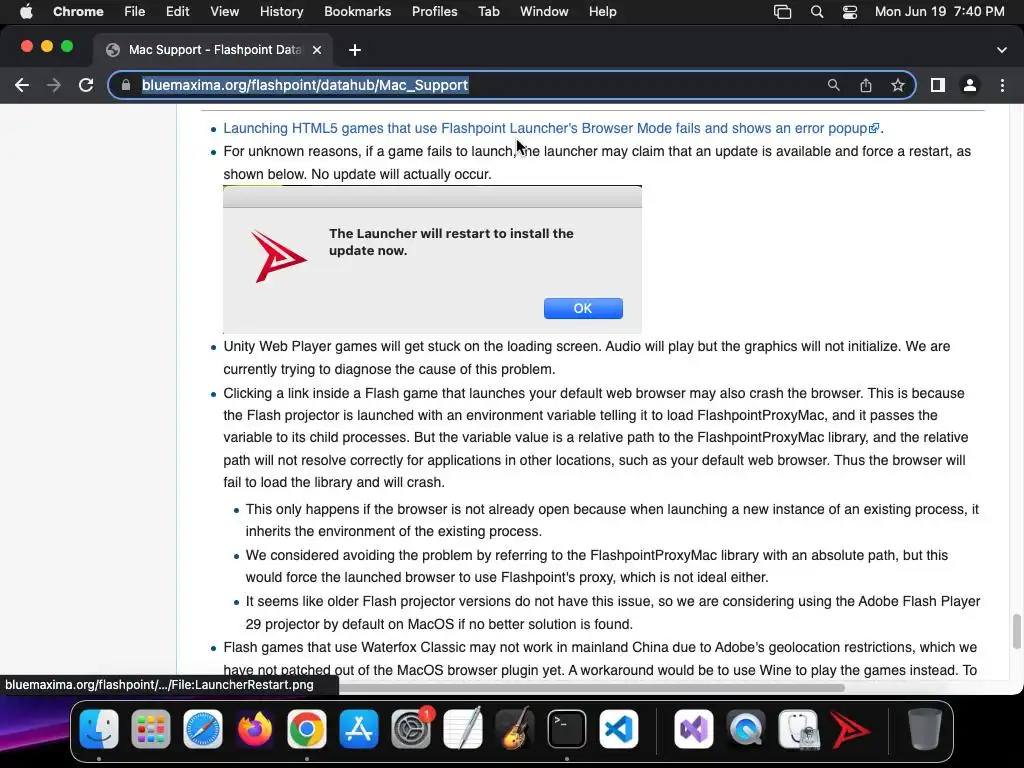Open Disk Utility from the Dock

pyautogui.click(x=798, y=729)
